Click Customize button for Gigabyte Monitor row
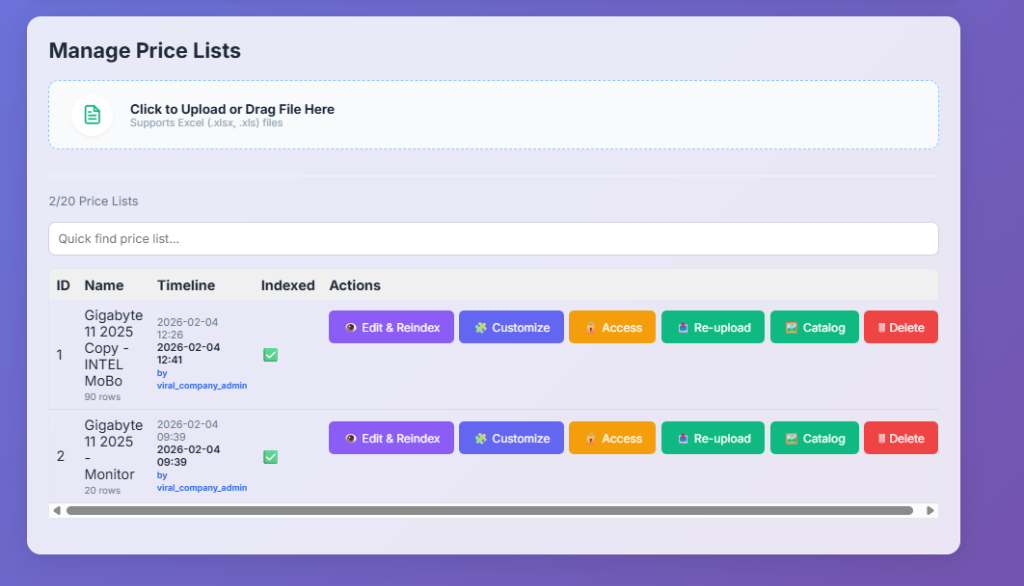Image resolution: width=1024 pixels, height=586 pixels. point(511,438)
